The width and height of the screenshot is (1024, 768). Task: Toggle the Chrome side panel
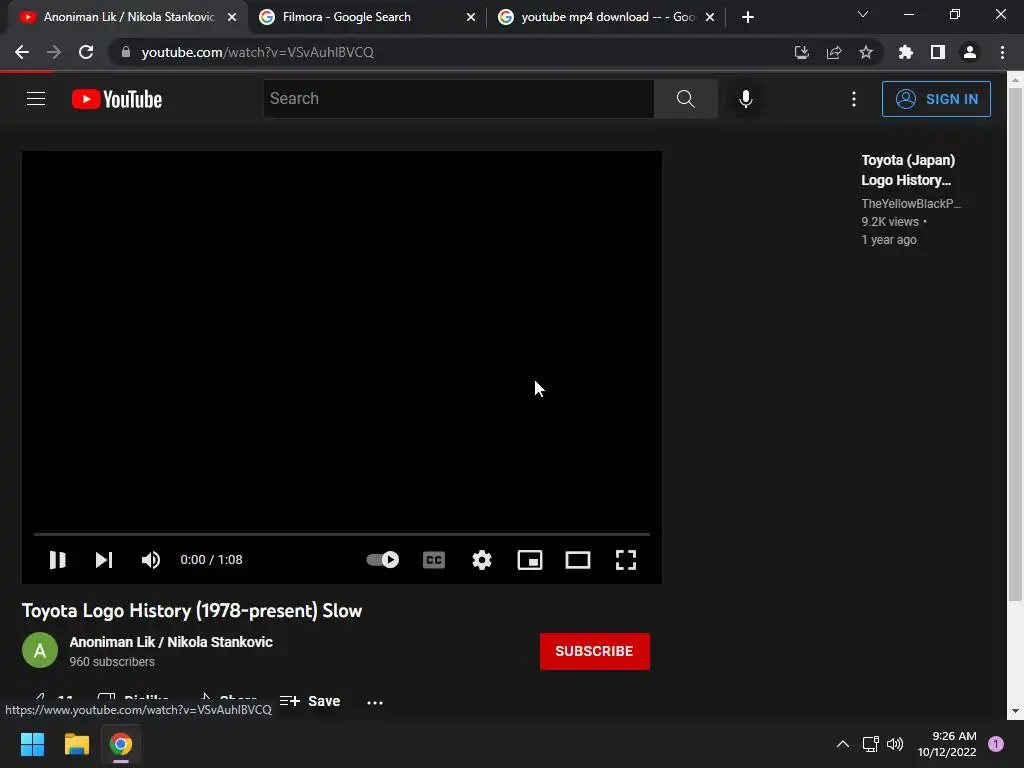(x=938, y=52)
